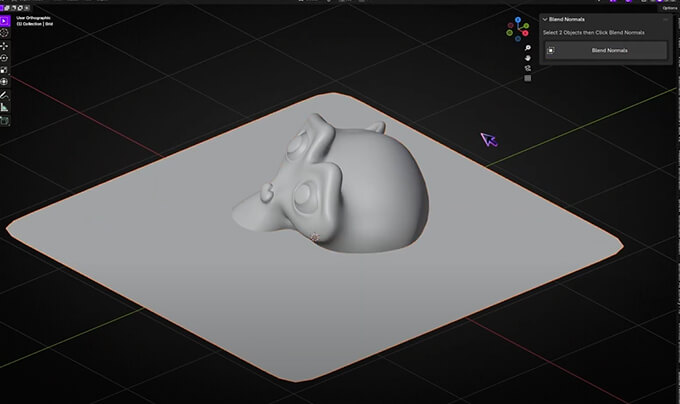The height and width of the screenshot is (404, 680).
Task: Click the Pan hand icon in viewport
Action: [x=528, y=58]
